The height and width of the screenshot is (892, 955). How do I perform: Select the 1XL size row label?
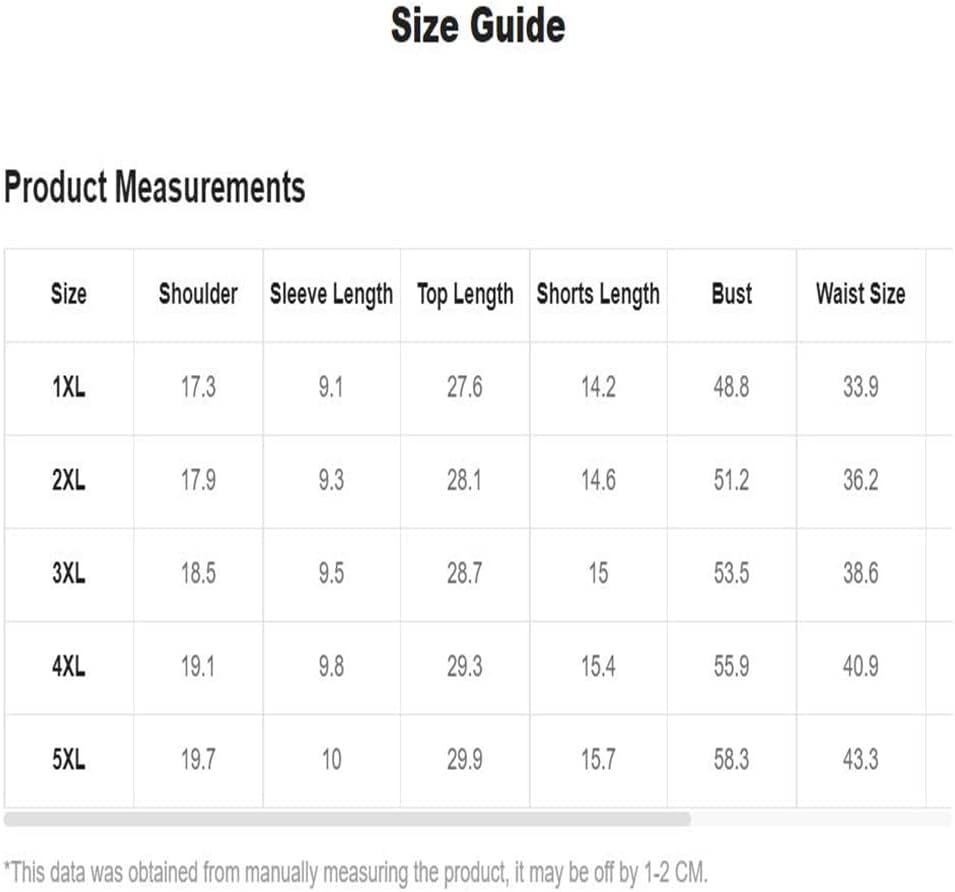69,387
